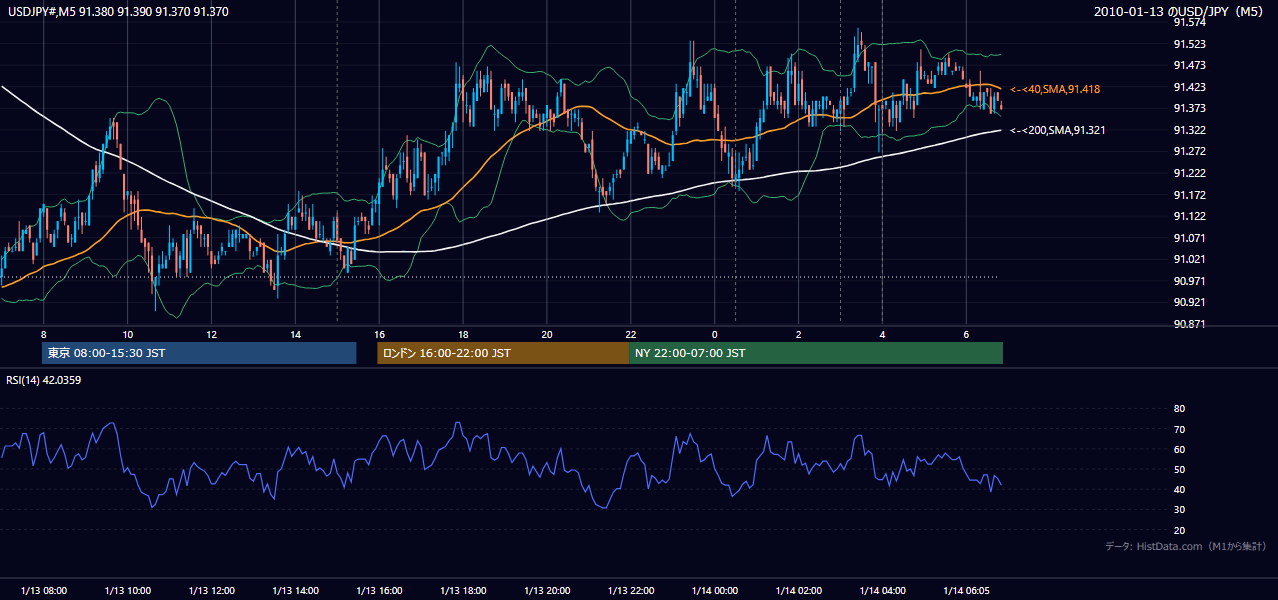Click the RSI 80 level label
1278x600 pixels.
point(1179,409)
